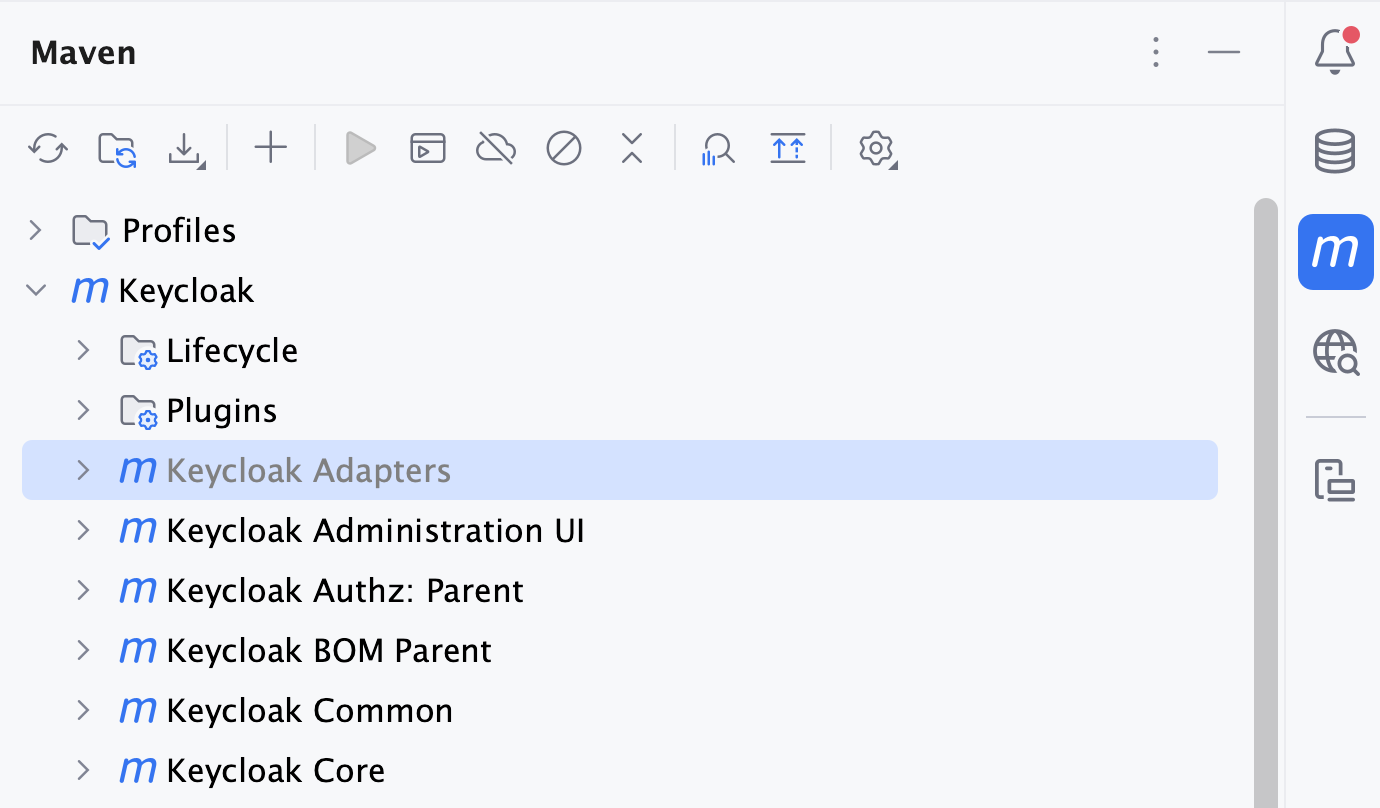Add a Maven project with the plus button

270,148
